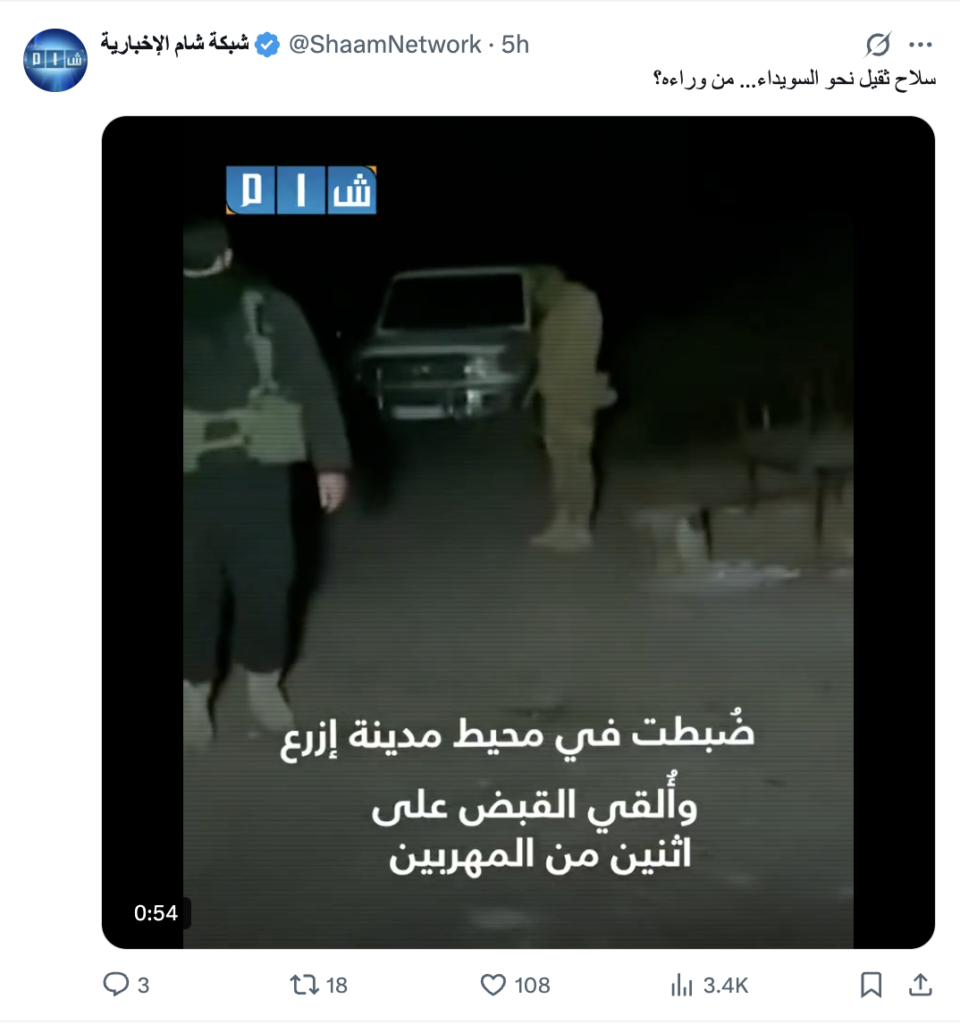Open the three-dots more options menu
960x1024 pixels.
(920, 44)
